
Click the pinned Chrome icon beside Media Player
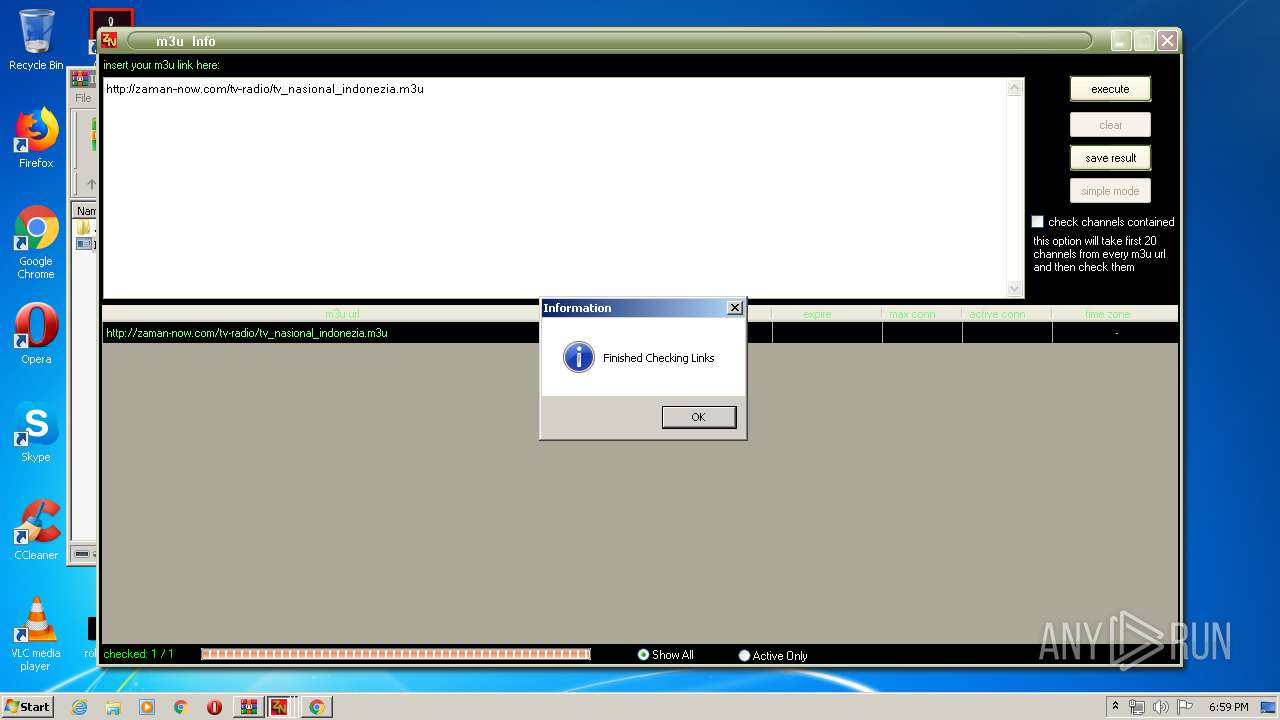click(180, 707)
